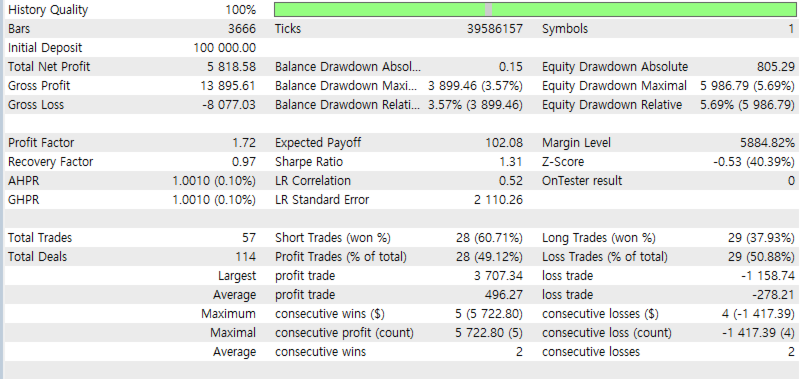Select the Long Trades (won %) value
This screenshot has width=800, height=379.
click(761, 238)
